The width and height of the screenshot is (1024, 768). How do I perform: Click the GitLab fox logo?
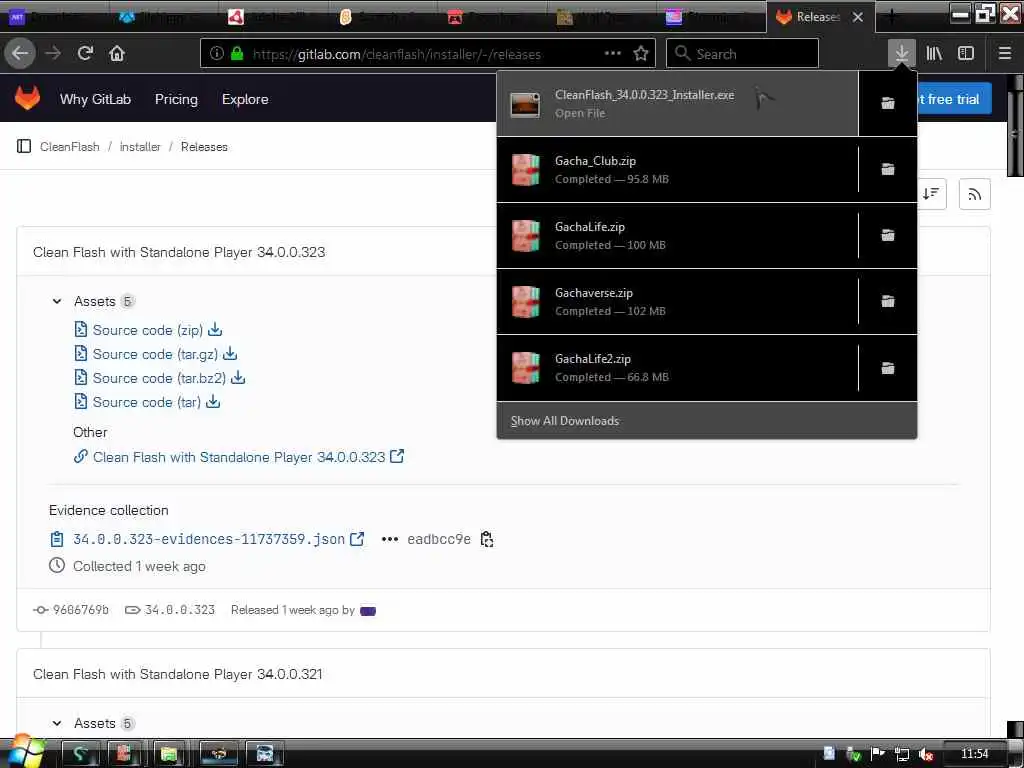(x=27, y=99)
